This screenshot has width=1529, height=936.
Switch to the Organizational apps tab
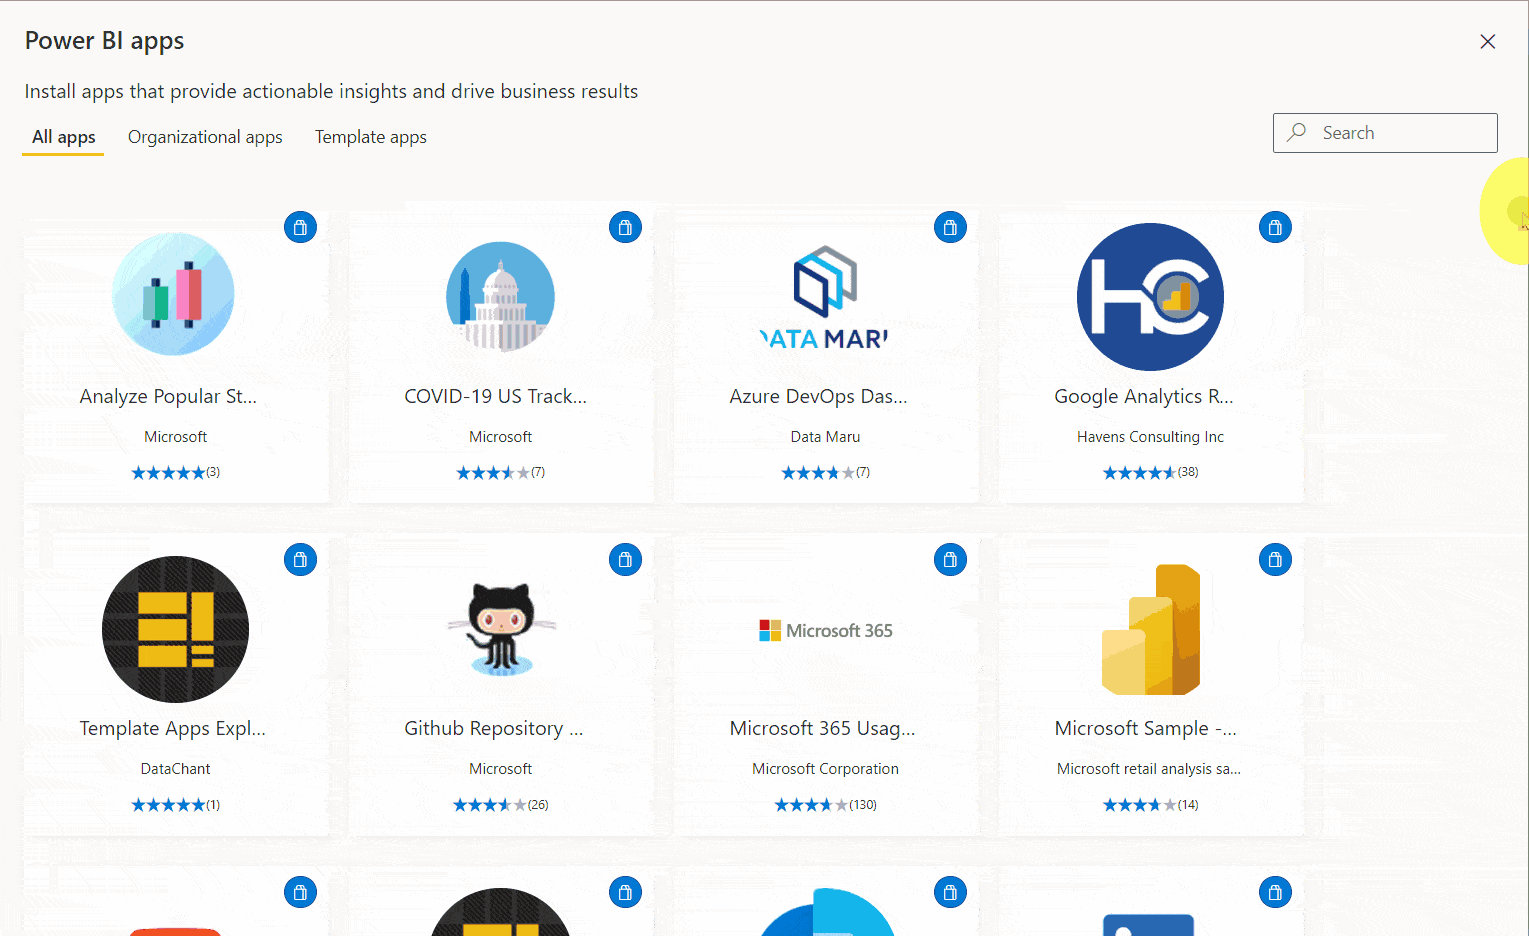[204, 137]
